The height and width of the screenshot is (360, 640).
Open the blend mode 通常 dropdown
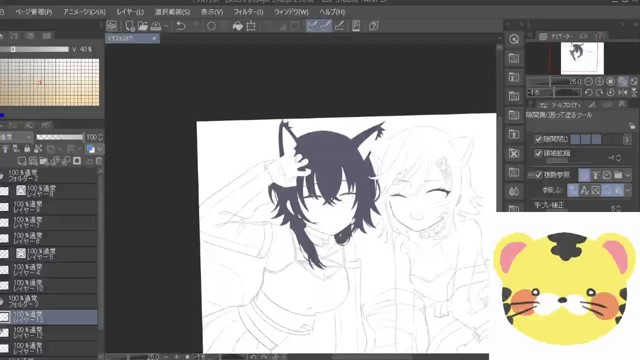(x=16, y=137)
